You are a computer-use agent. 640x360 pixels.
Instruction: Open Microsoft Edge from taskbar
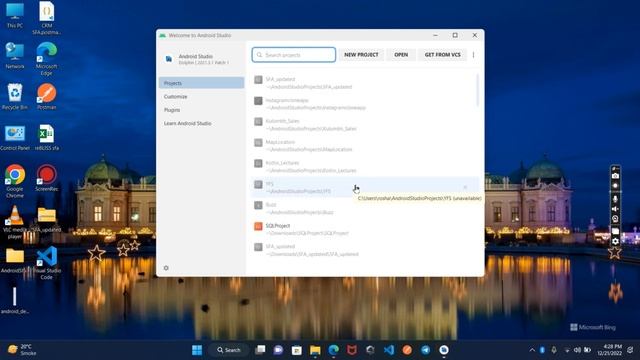(x=333, y=350)
